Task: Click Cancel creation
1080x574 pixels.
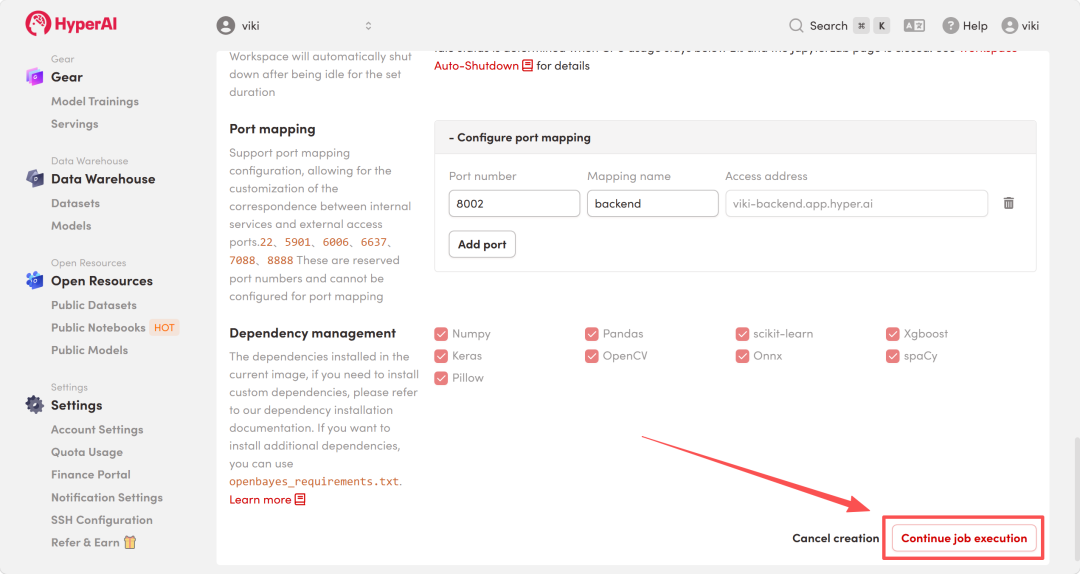Action: click(x=835, y=538)
